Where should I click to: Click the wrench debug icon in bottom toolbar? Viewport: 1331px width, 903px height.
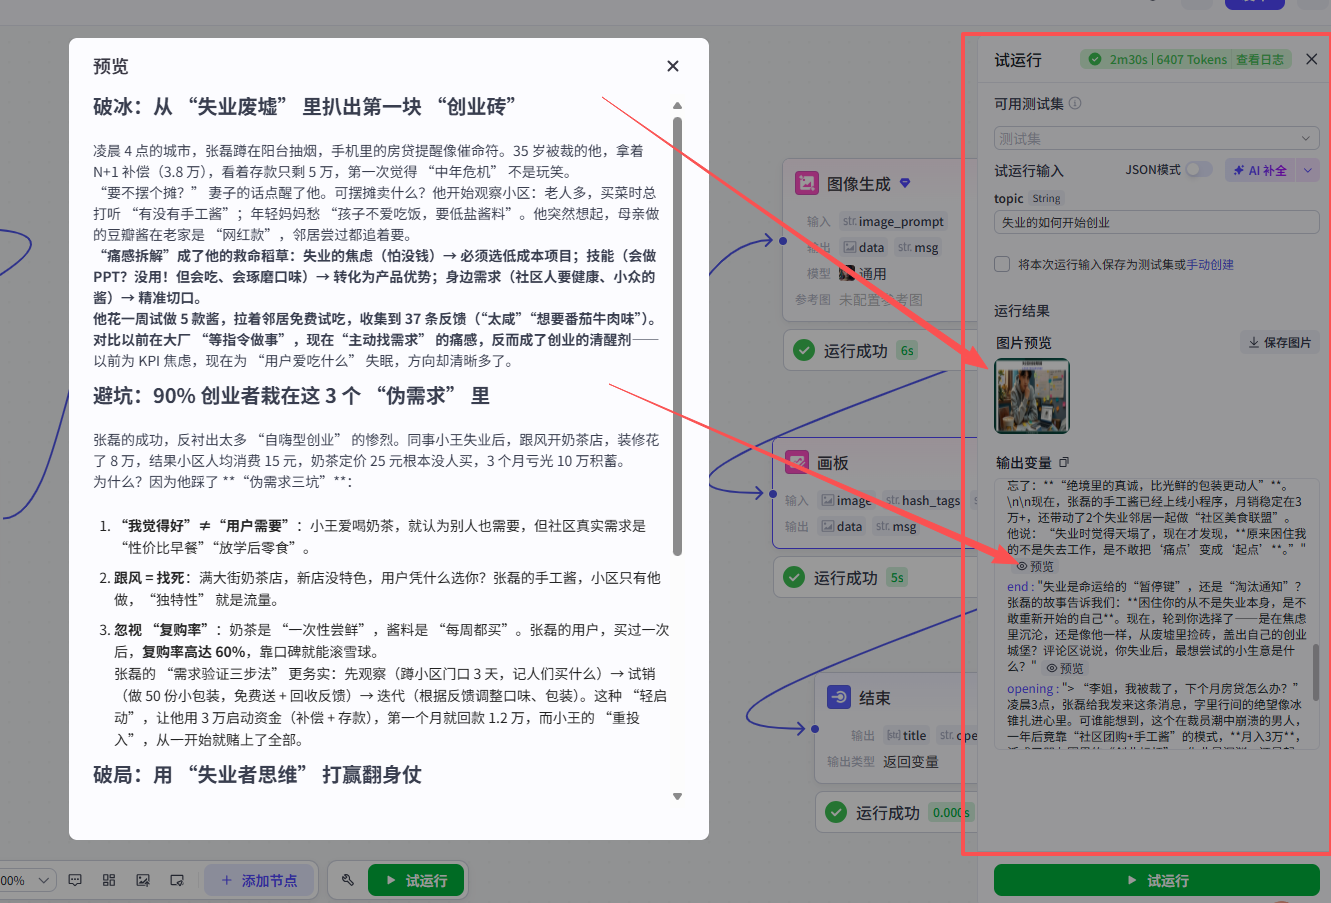point(348,880)
